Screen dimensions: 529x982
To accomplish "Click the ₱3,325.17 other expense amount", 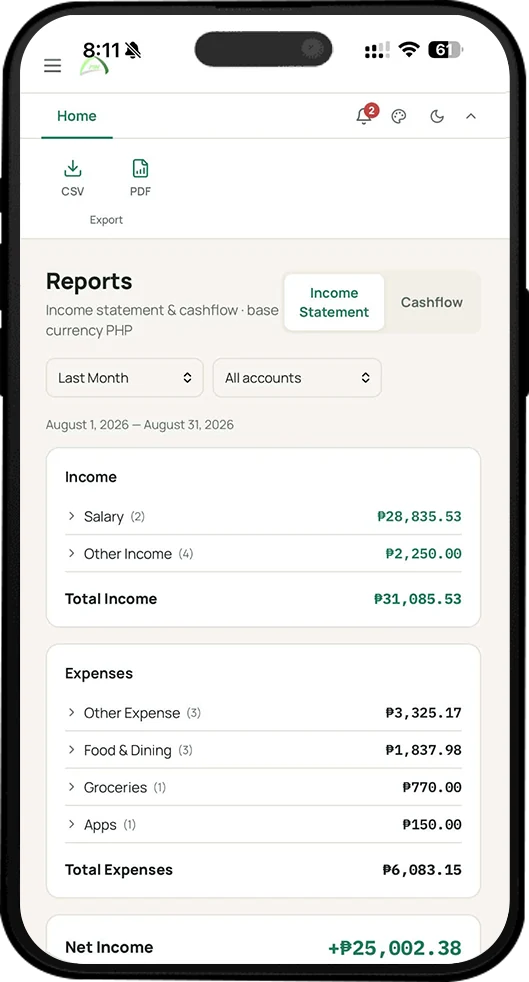I will coord(424,713).
